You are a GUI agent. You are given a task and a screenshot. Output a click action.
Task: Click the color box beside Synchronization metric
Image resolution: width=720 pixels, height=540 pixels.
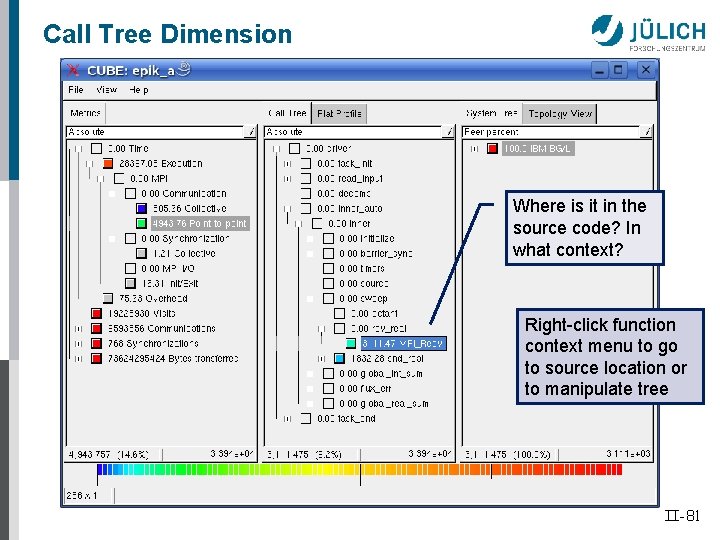click(x=130, y=238)
